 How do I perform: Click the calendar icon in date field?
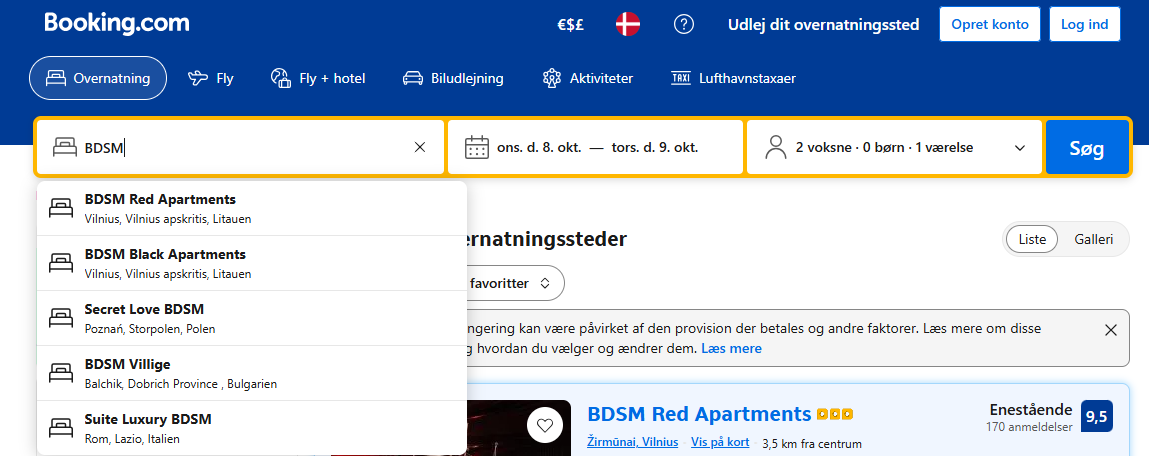[x=476, y=148]
